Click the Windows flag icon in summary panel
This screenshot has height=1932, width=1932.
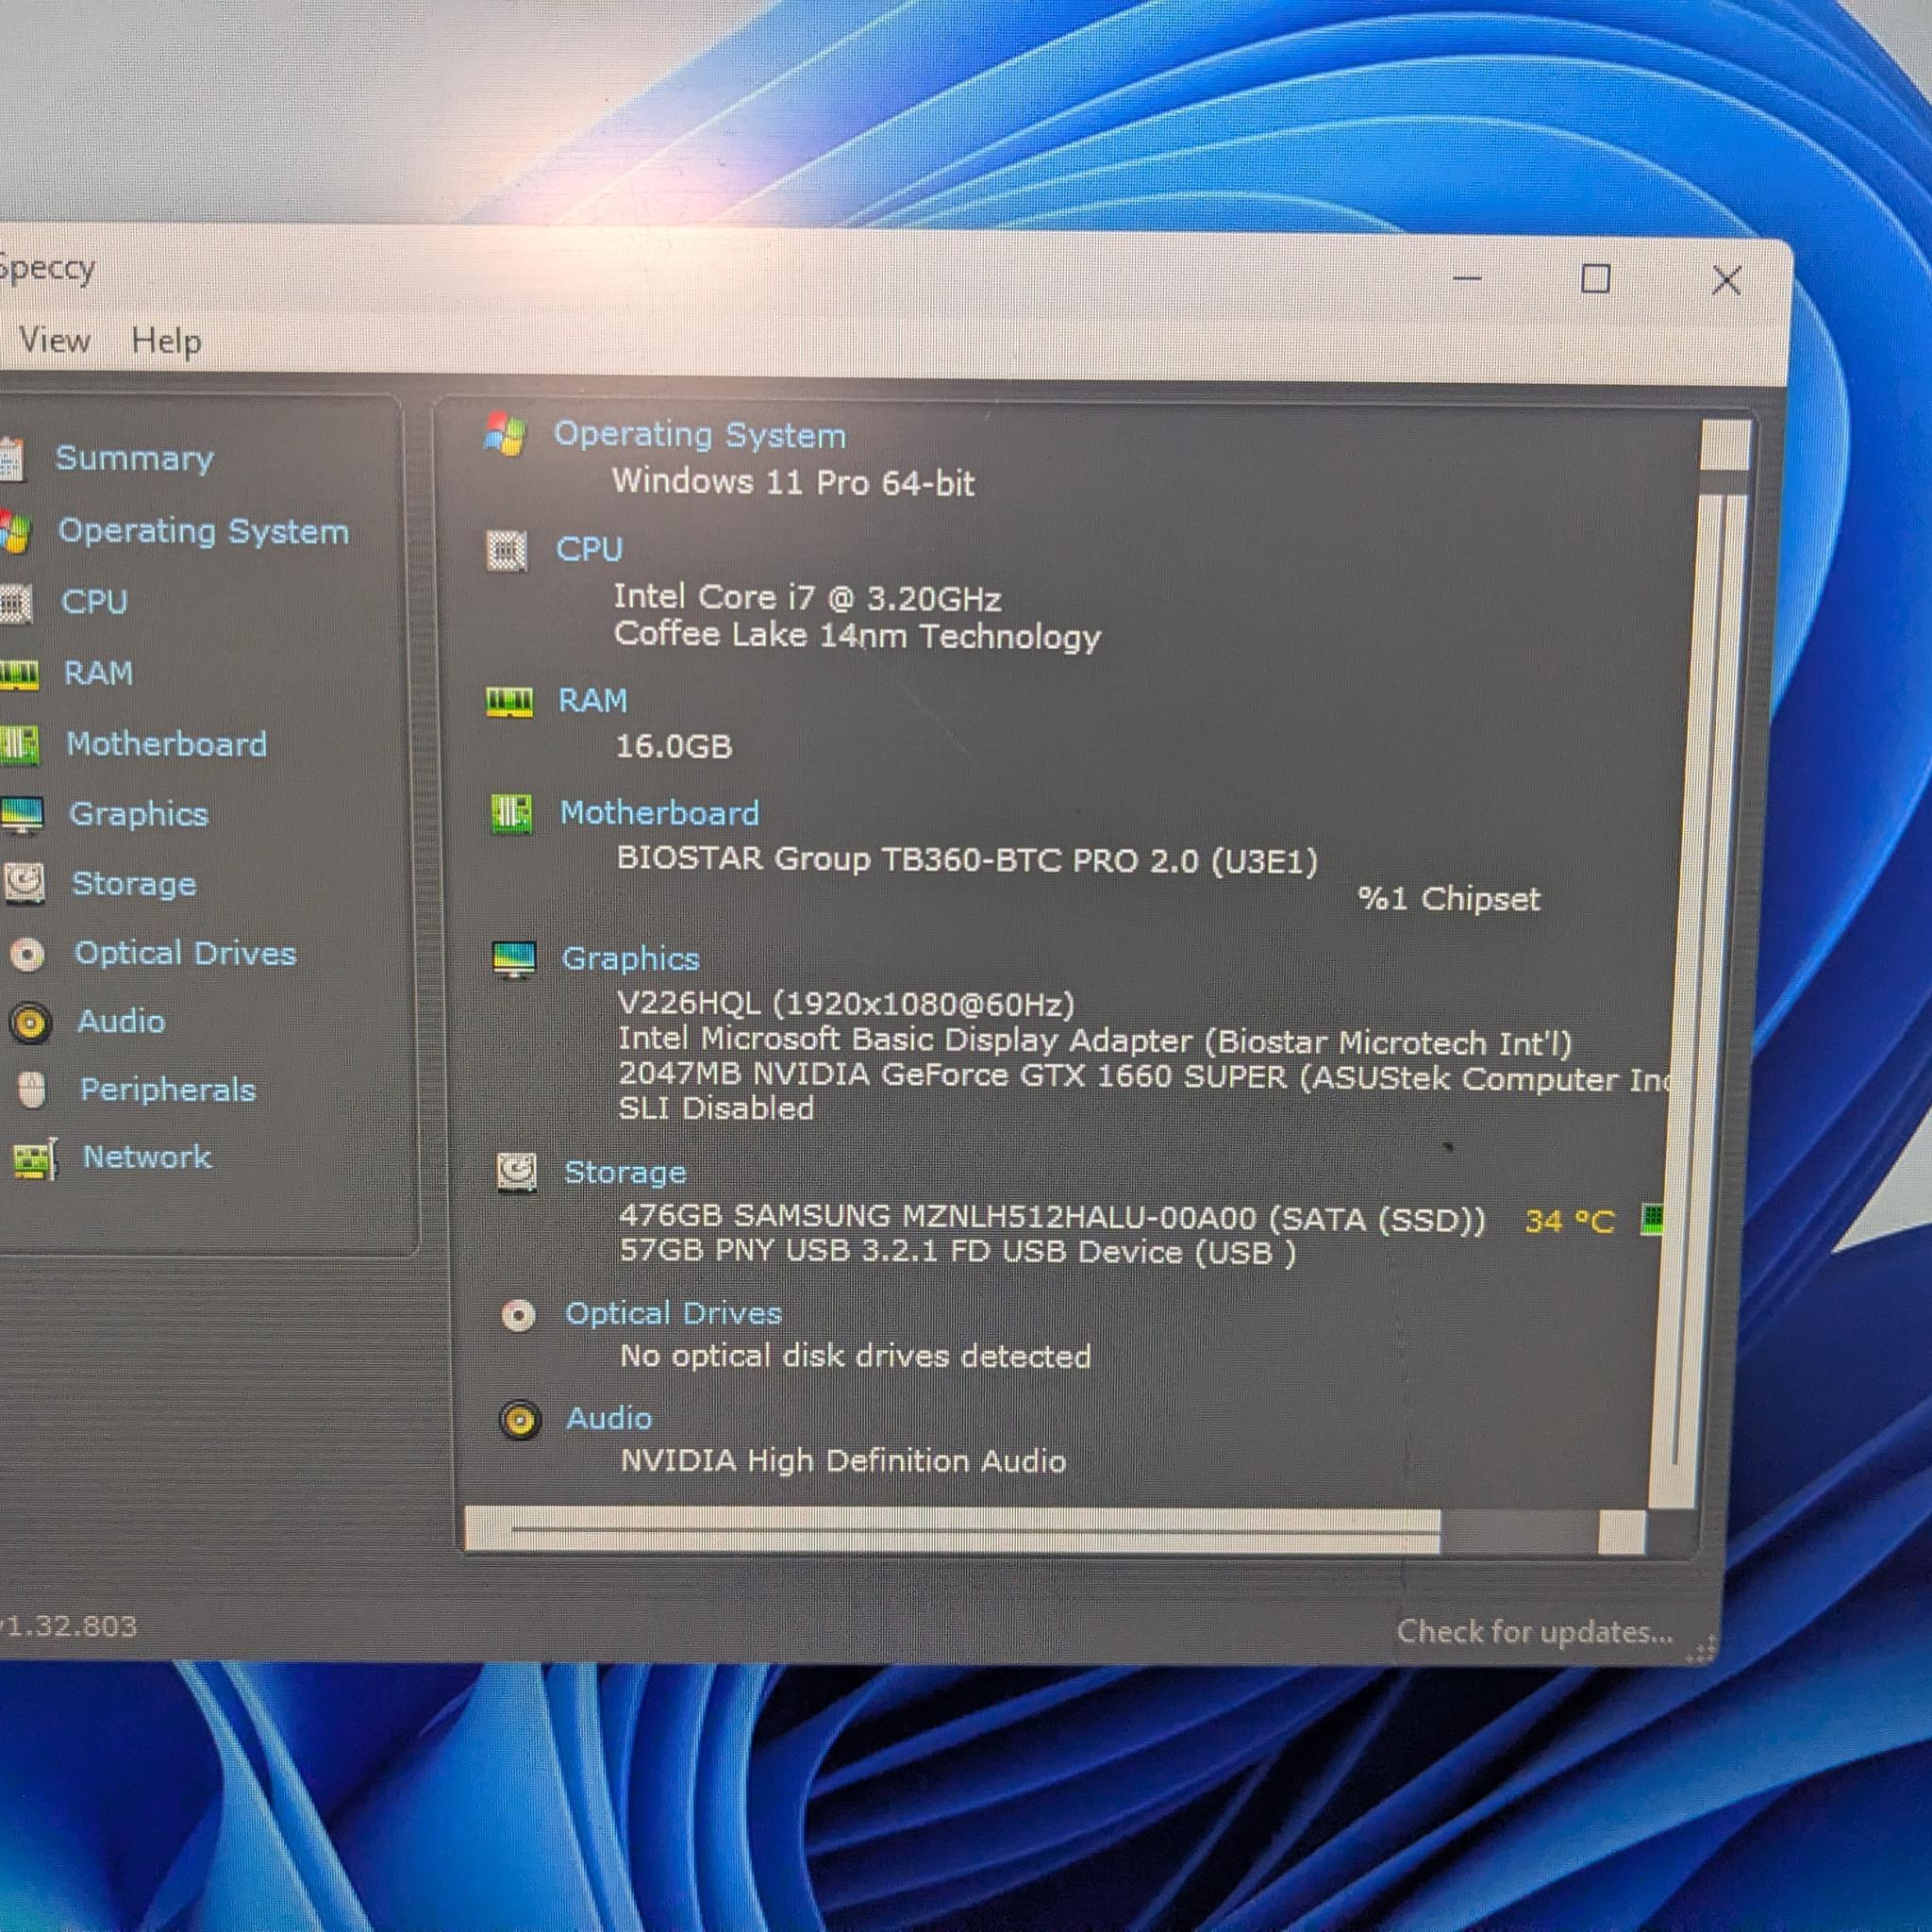(x=505, y=435)
